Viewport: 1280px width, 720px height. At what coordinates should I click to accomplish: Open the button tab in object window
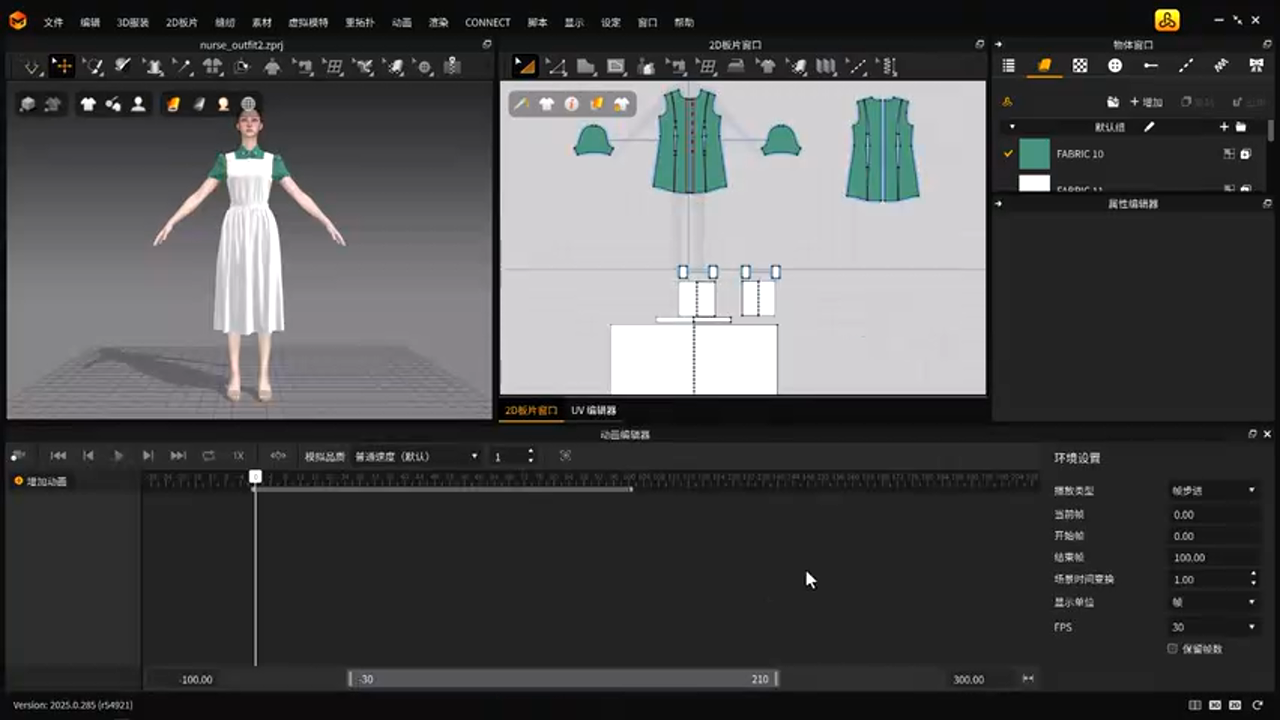point(1115,66)
